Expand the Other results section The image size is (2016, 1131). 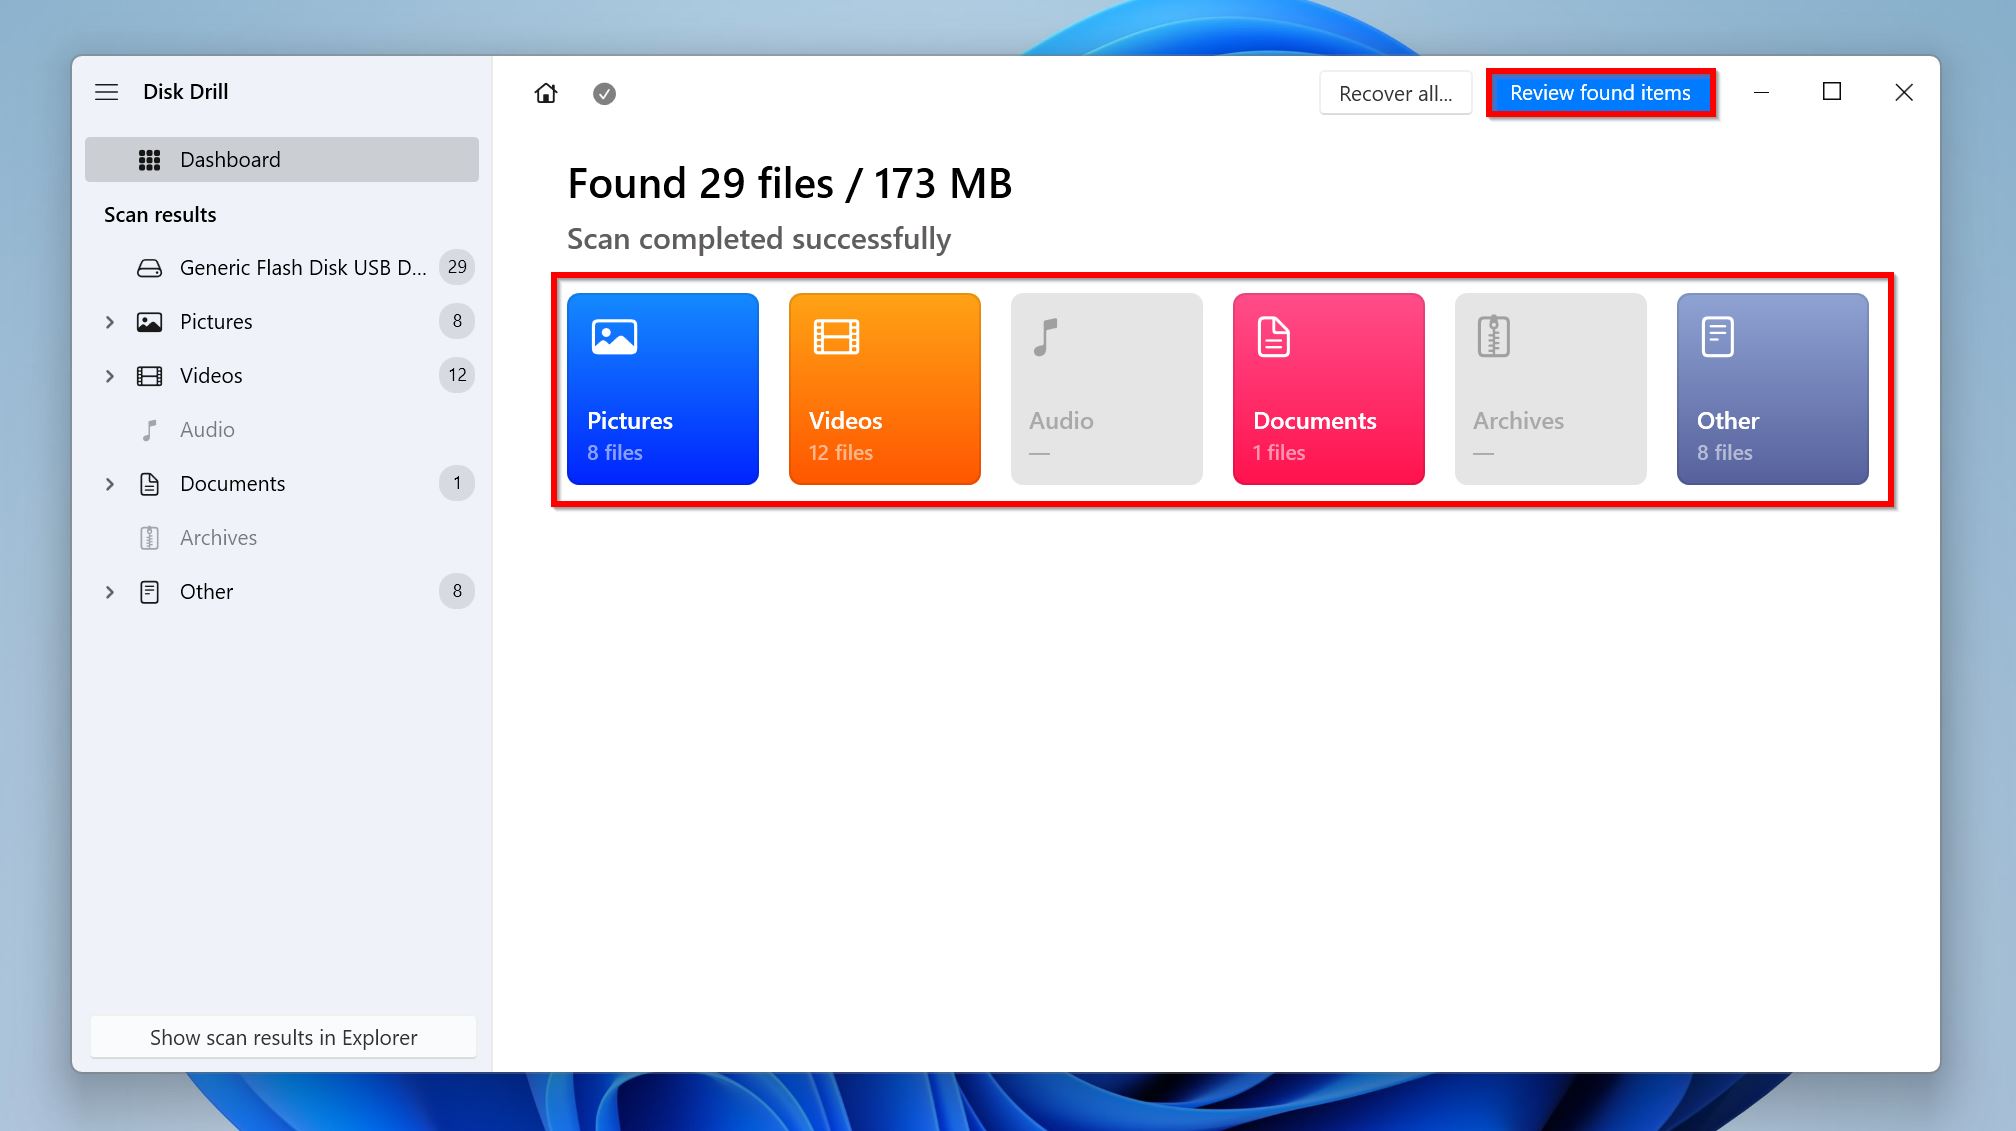click(x=111, y=591)
